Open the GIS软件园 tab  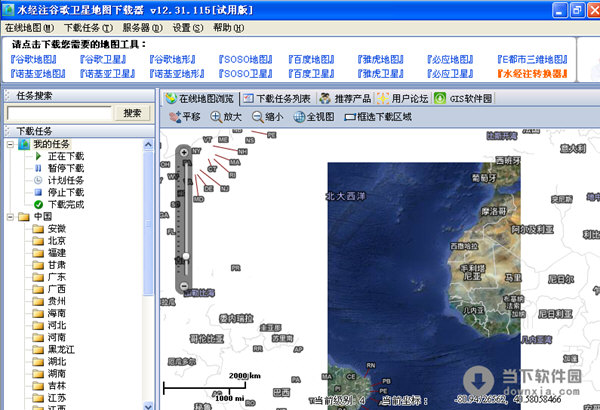coord(463,99)
